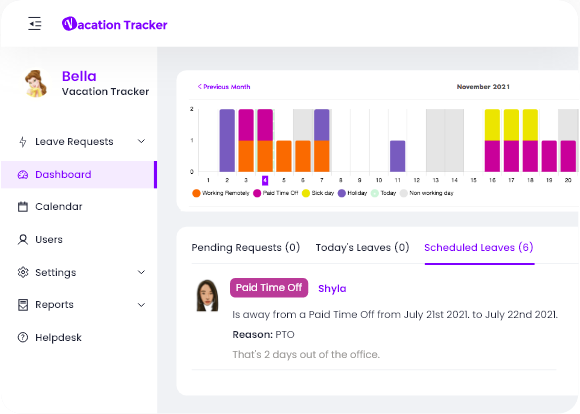Switch to Today's Leaves (0) tab
This screenshot has width=580, height=414.
(x=362, y=248)
